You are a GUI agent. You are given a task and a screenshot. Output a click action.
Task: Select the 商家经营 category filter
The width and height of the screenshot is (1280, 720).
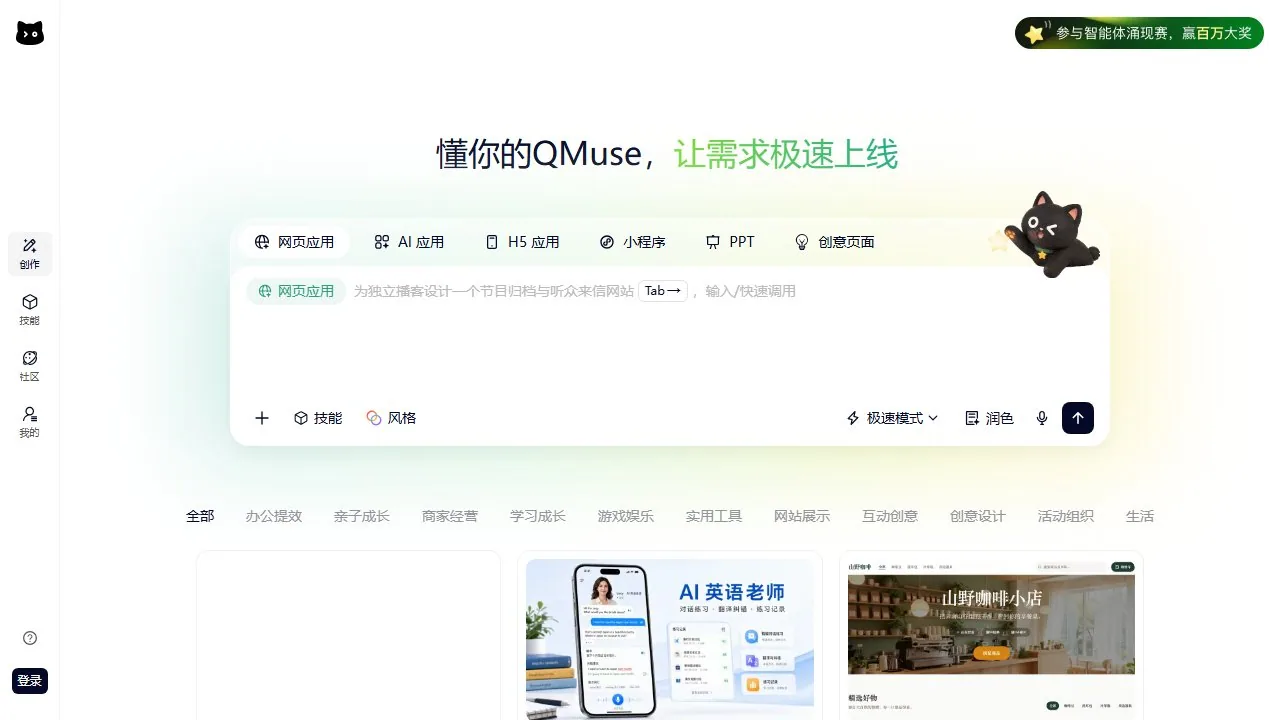[450, 516]
